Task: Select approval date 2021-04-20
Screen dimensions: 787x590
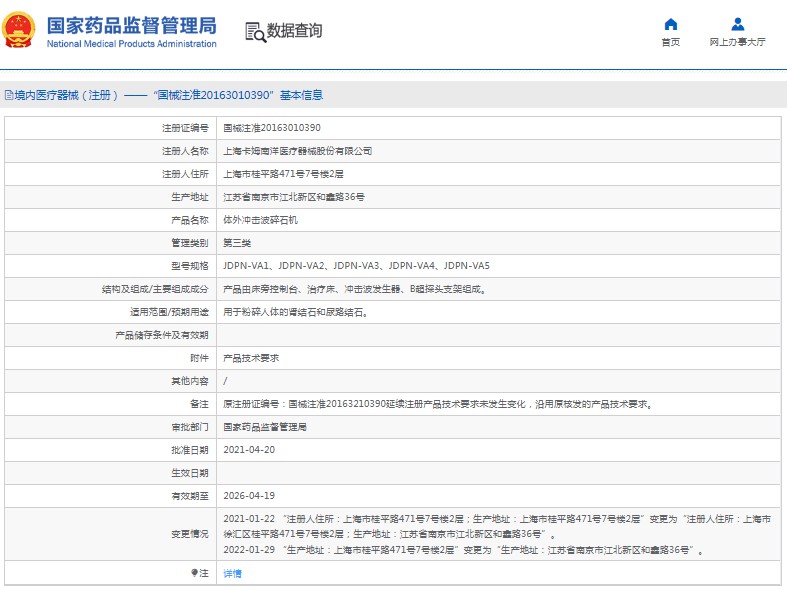Action: tap(249, 450)
